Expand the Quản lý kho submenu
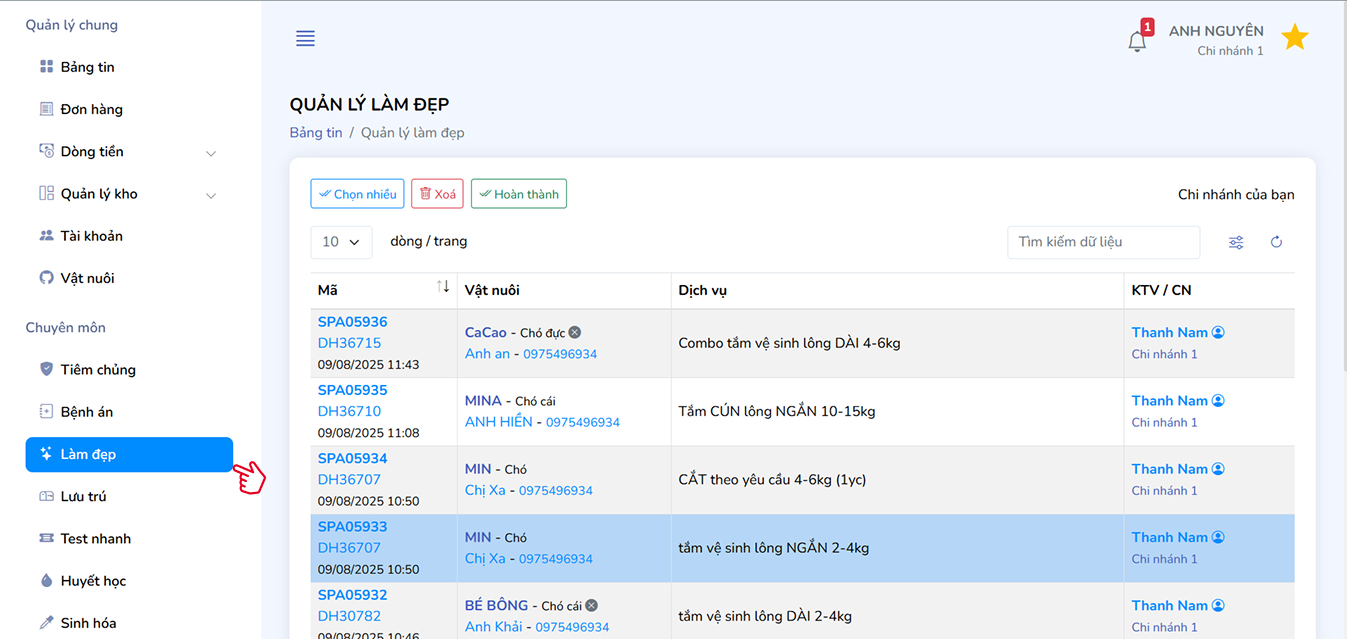This screenshot has width=1347, height=640. point(211,195)
